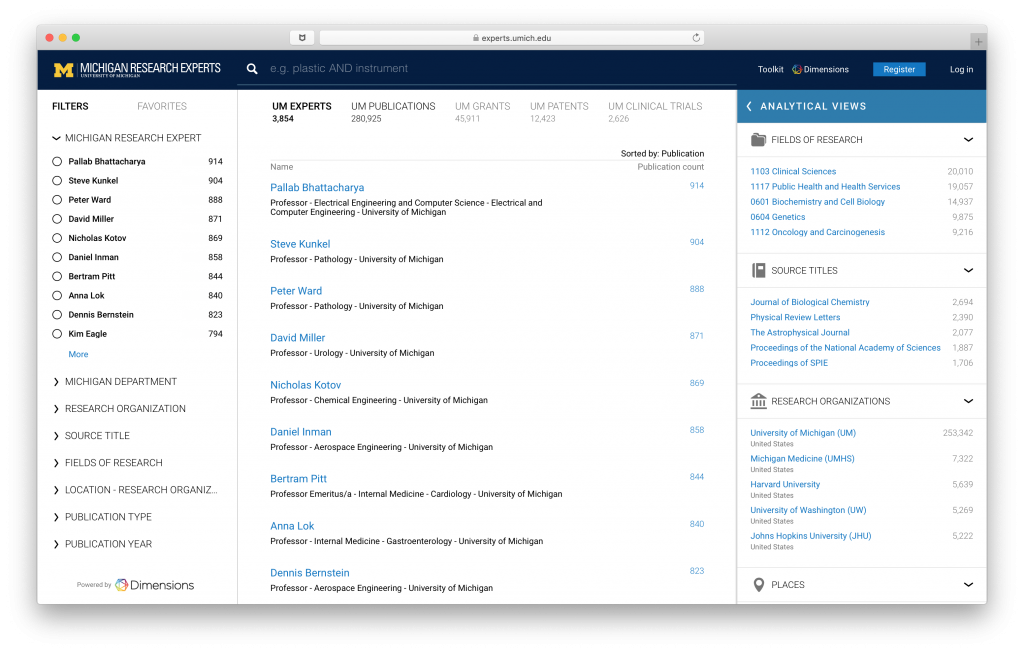1024x653 pixels.
Task: Collapse the Source Titles analytical section
Action: tap(968, 270)
